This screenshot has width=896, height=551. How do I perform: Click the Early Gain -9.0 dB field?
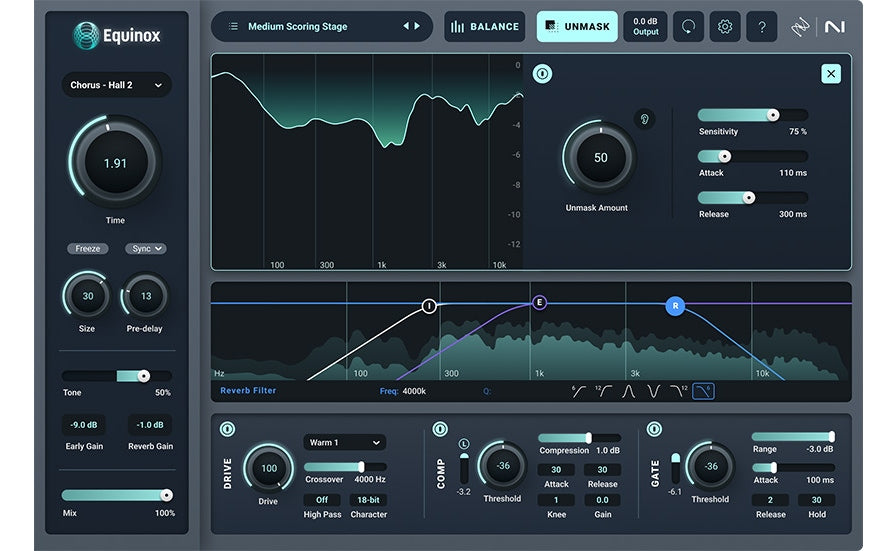[84, 425]
